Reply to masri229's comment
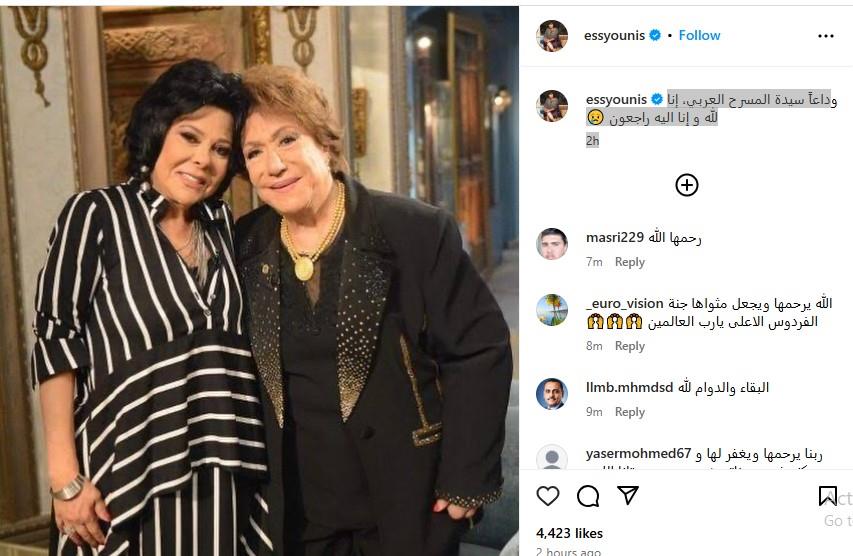Image resolution: width=853 pixels, height=556 pixels. pos(630,262)
